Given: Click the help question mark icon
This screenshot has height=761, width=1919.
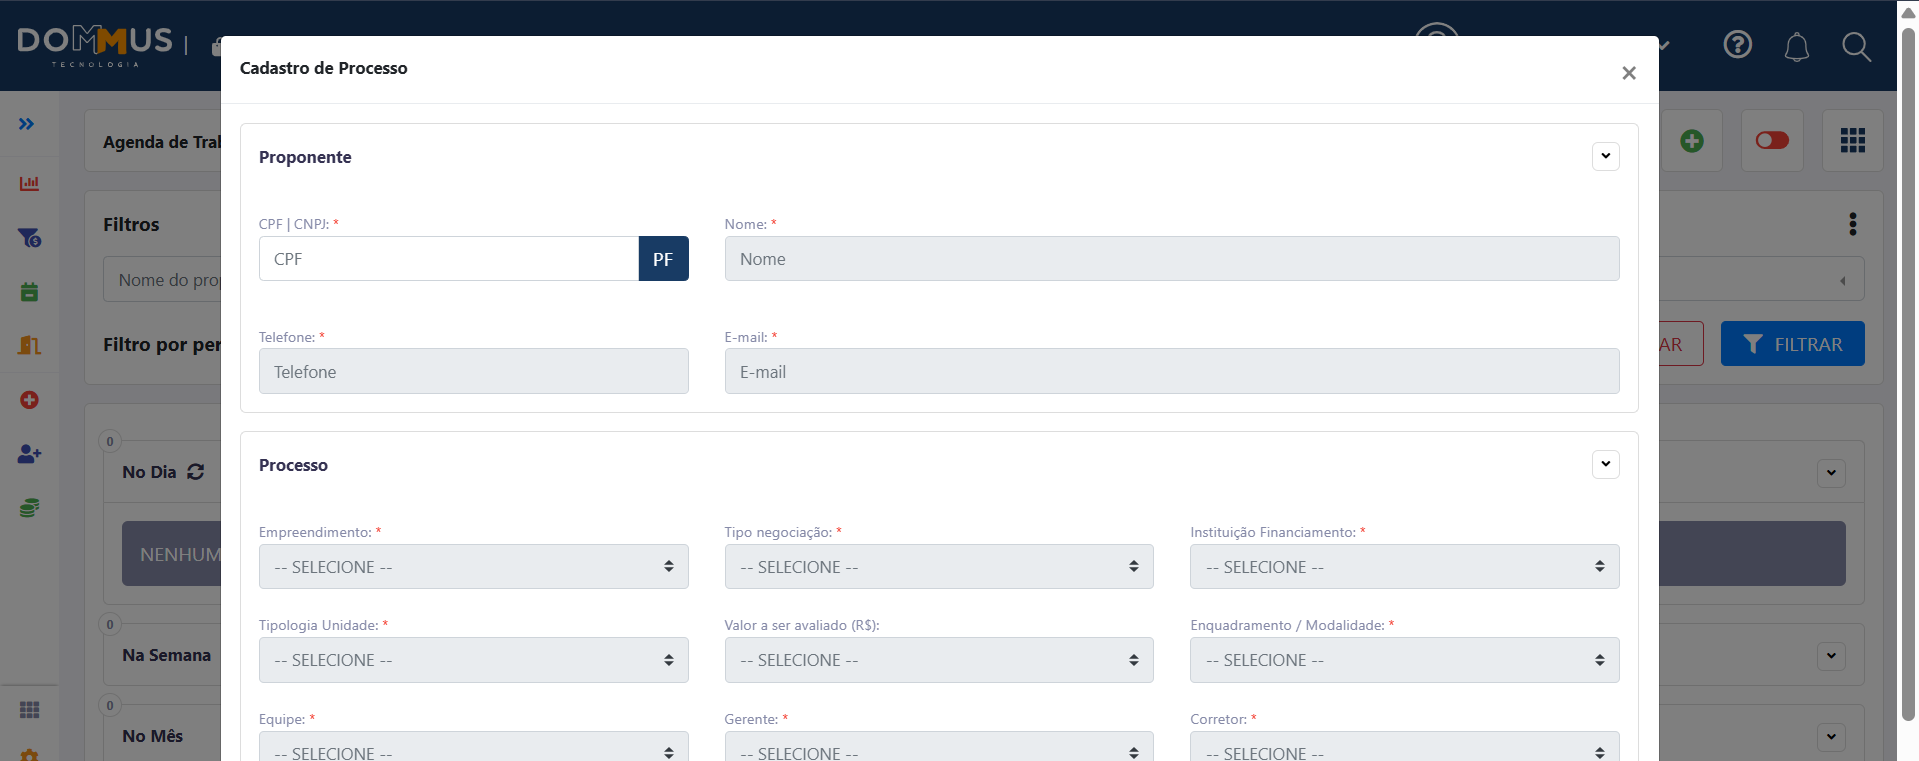Looking at the screenshot, I should point(1737,45).
